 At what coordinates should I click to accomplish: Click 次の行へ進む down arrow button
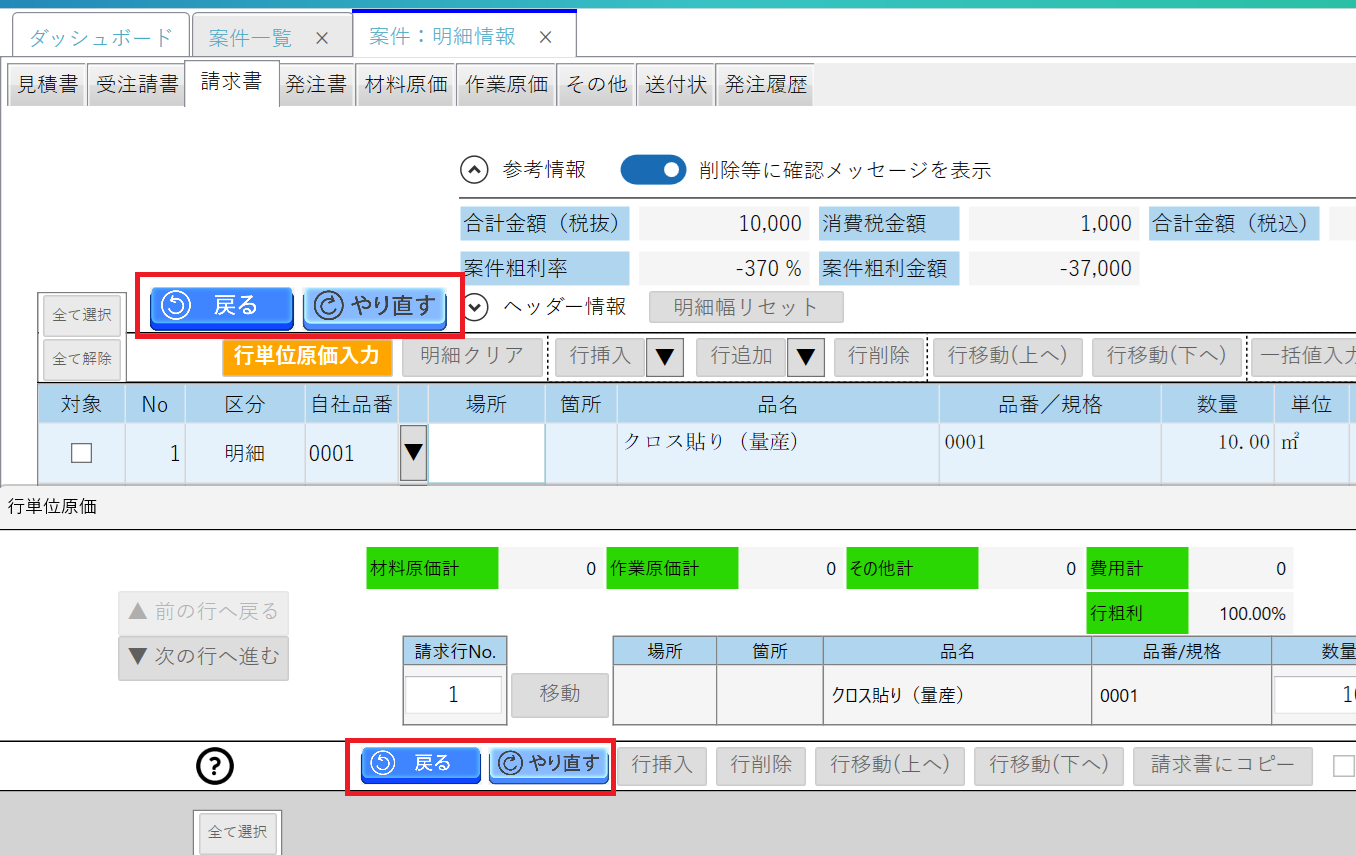(203, 658)
